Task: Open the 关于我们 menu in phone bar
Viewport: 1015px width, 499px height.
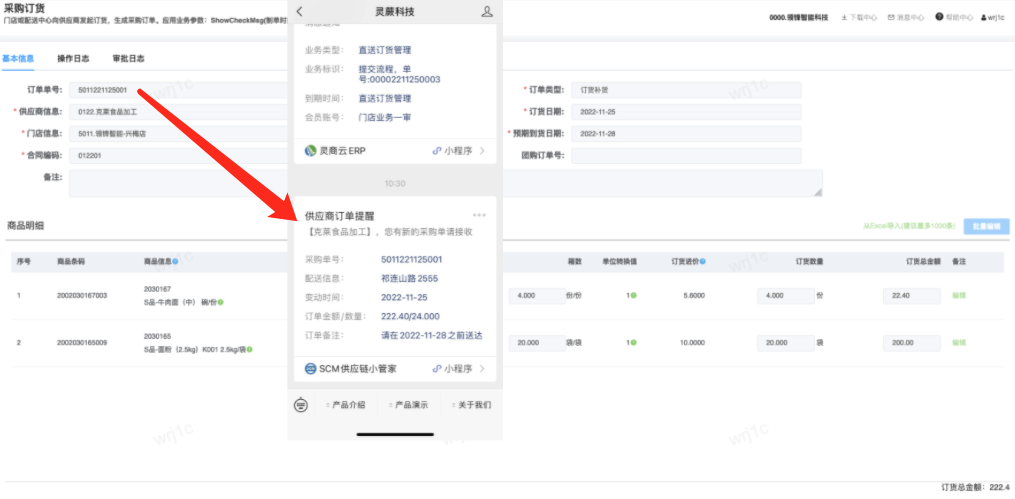Action: tap(472, 405)
